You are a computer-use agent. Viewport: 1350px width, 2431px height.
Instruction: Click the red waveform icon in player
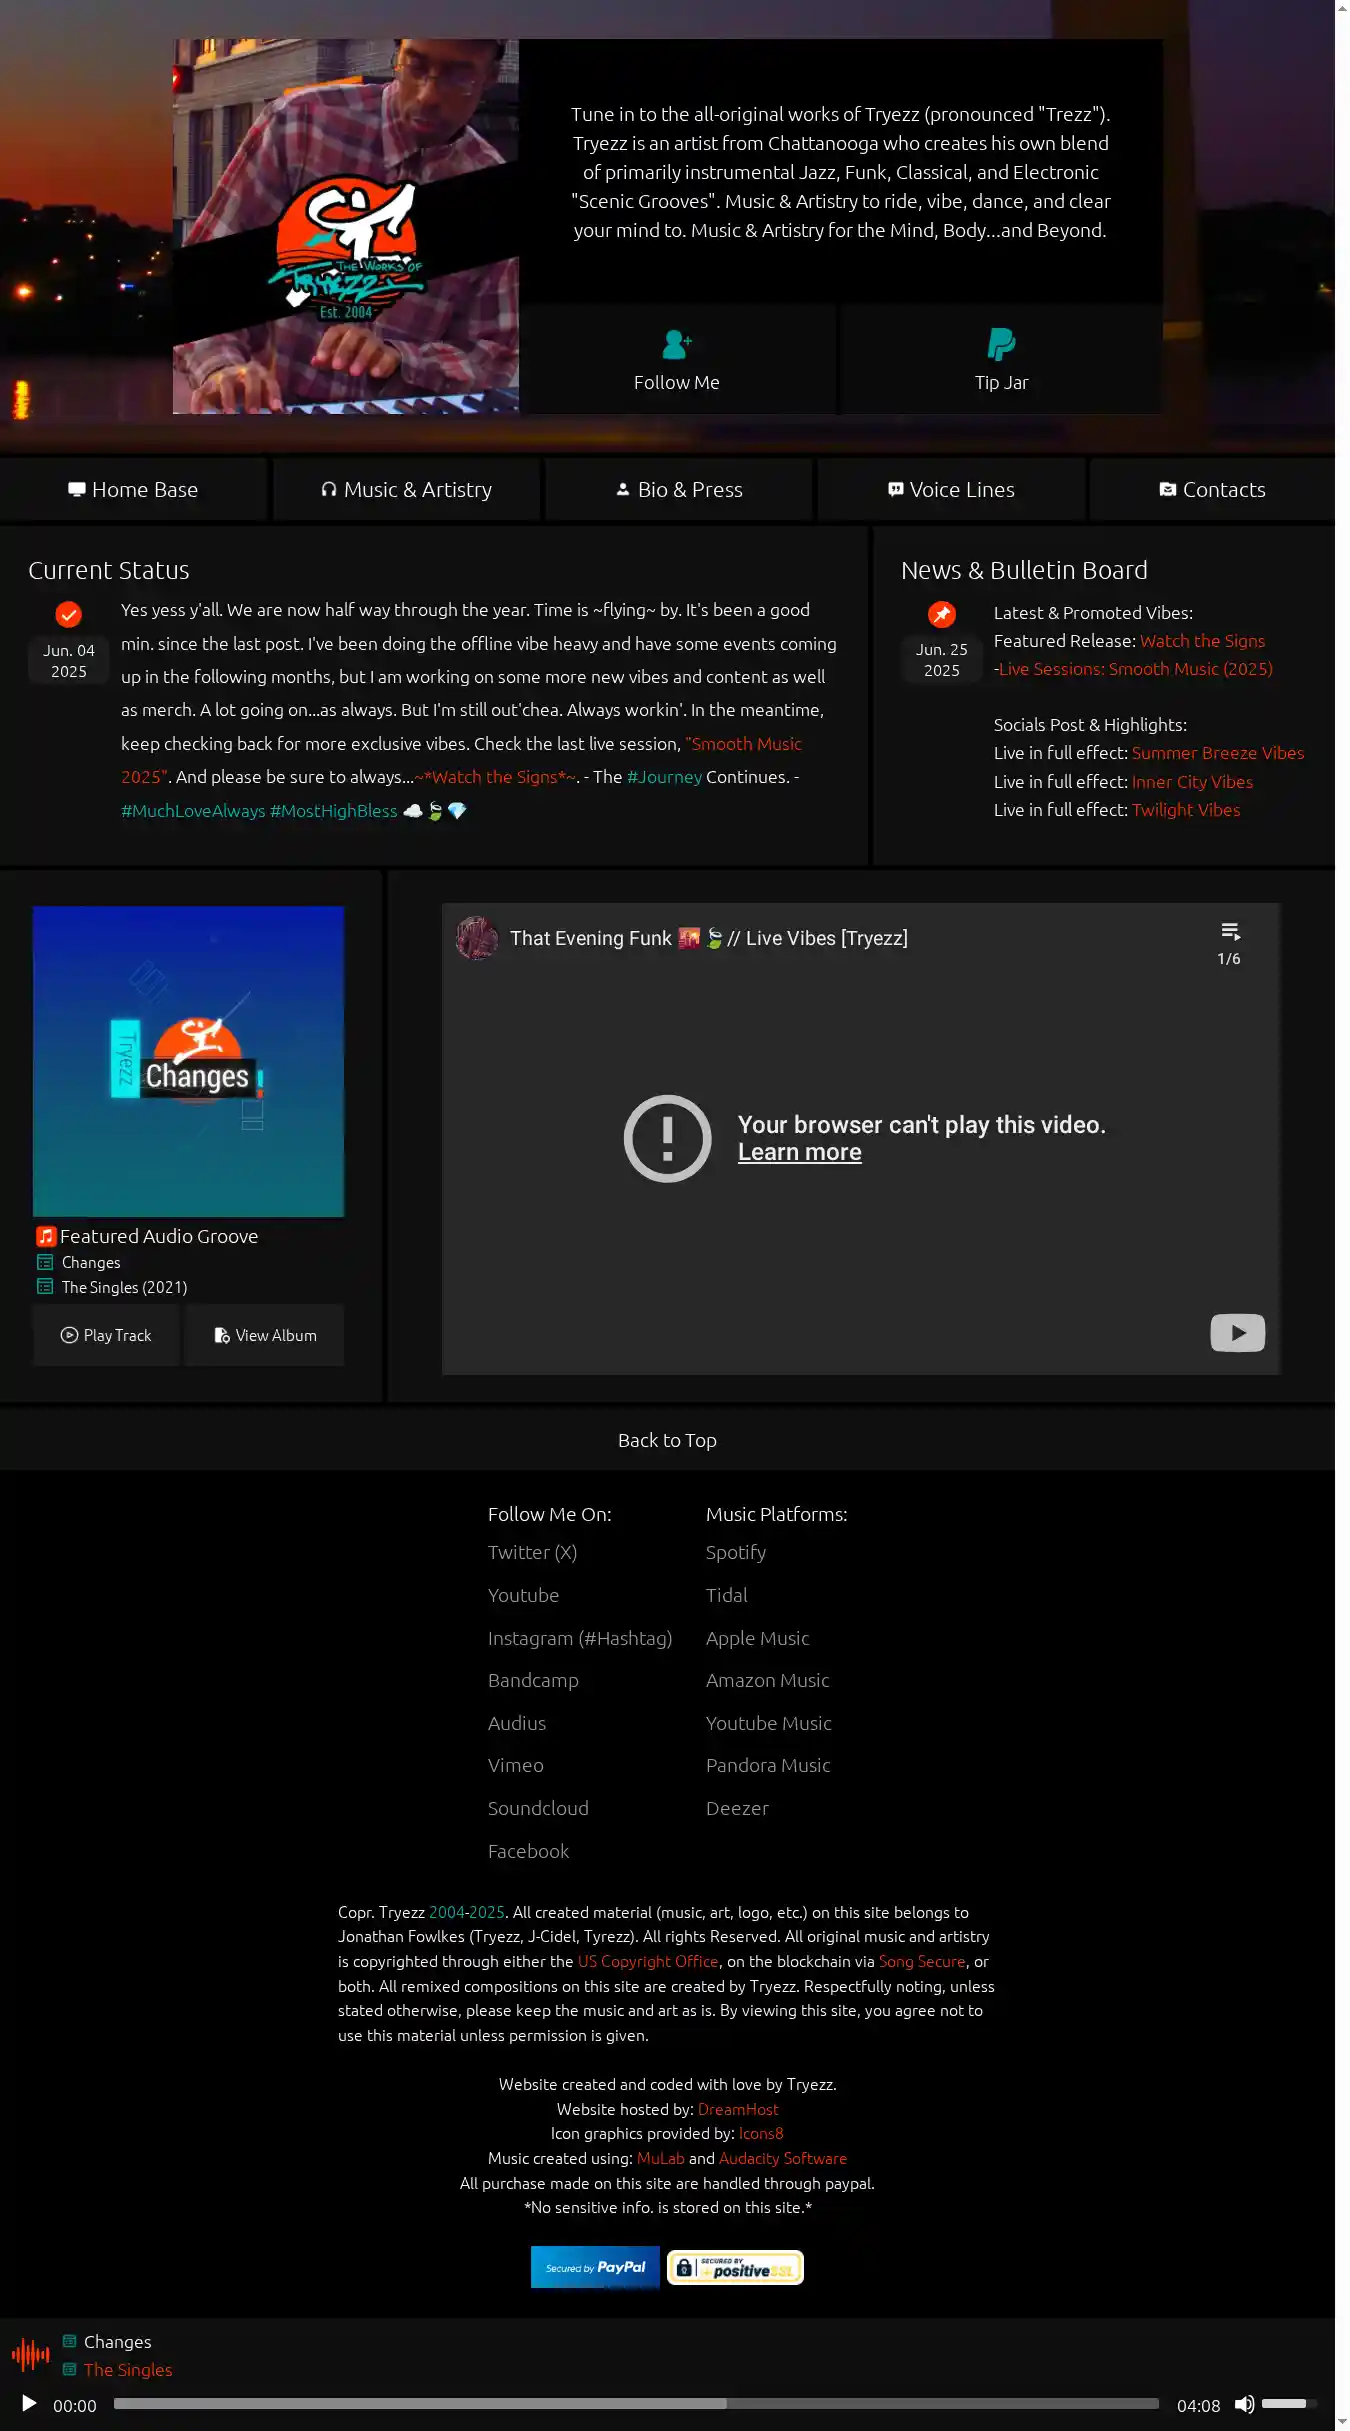[31, 2355]
